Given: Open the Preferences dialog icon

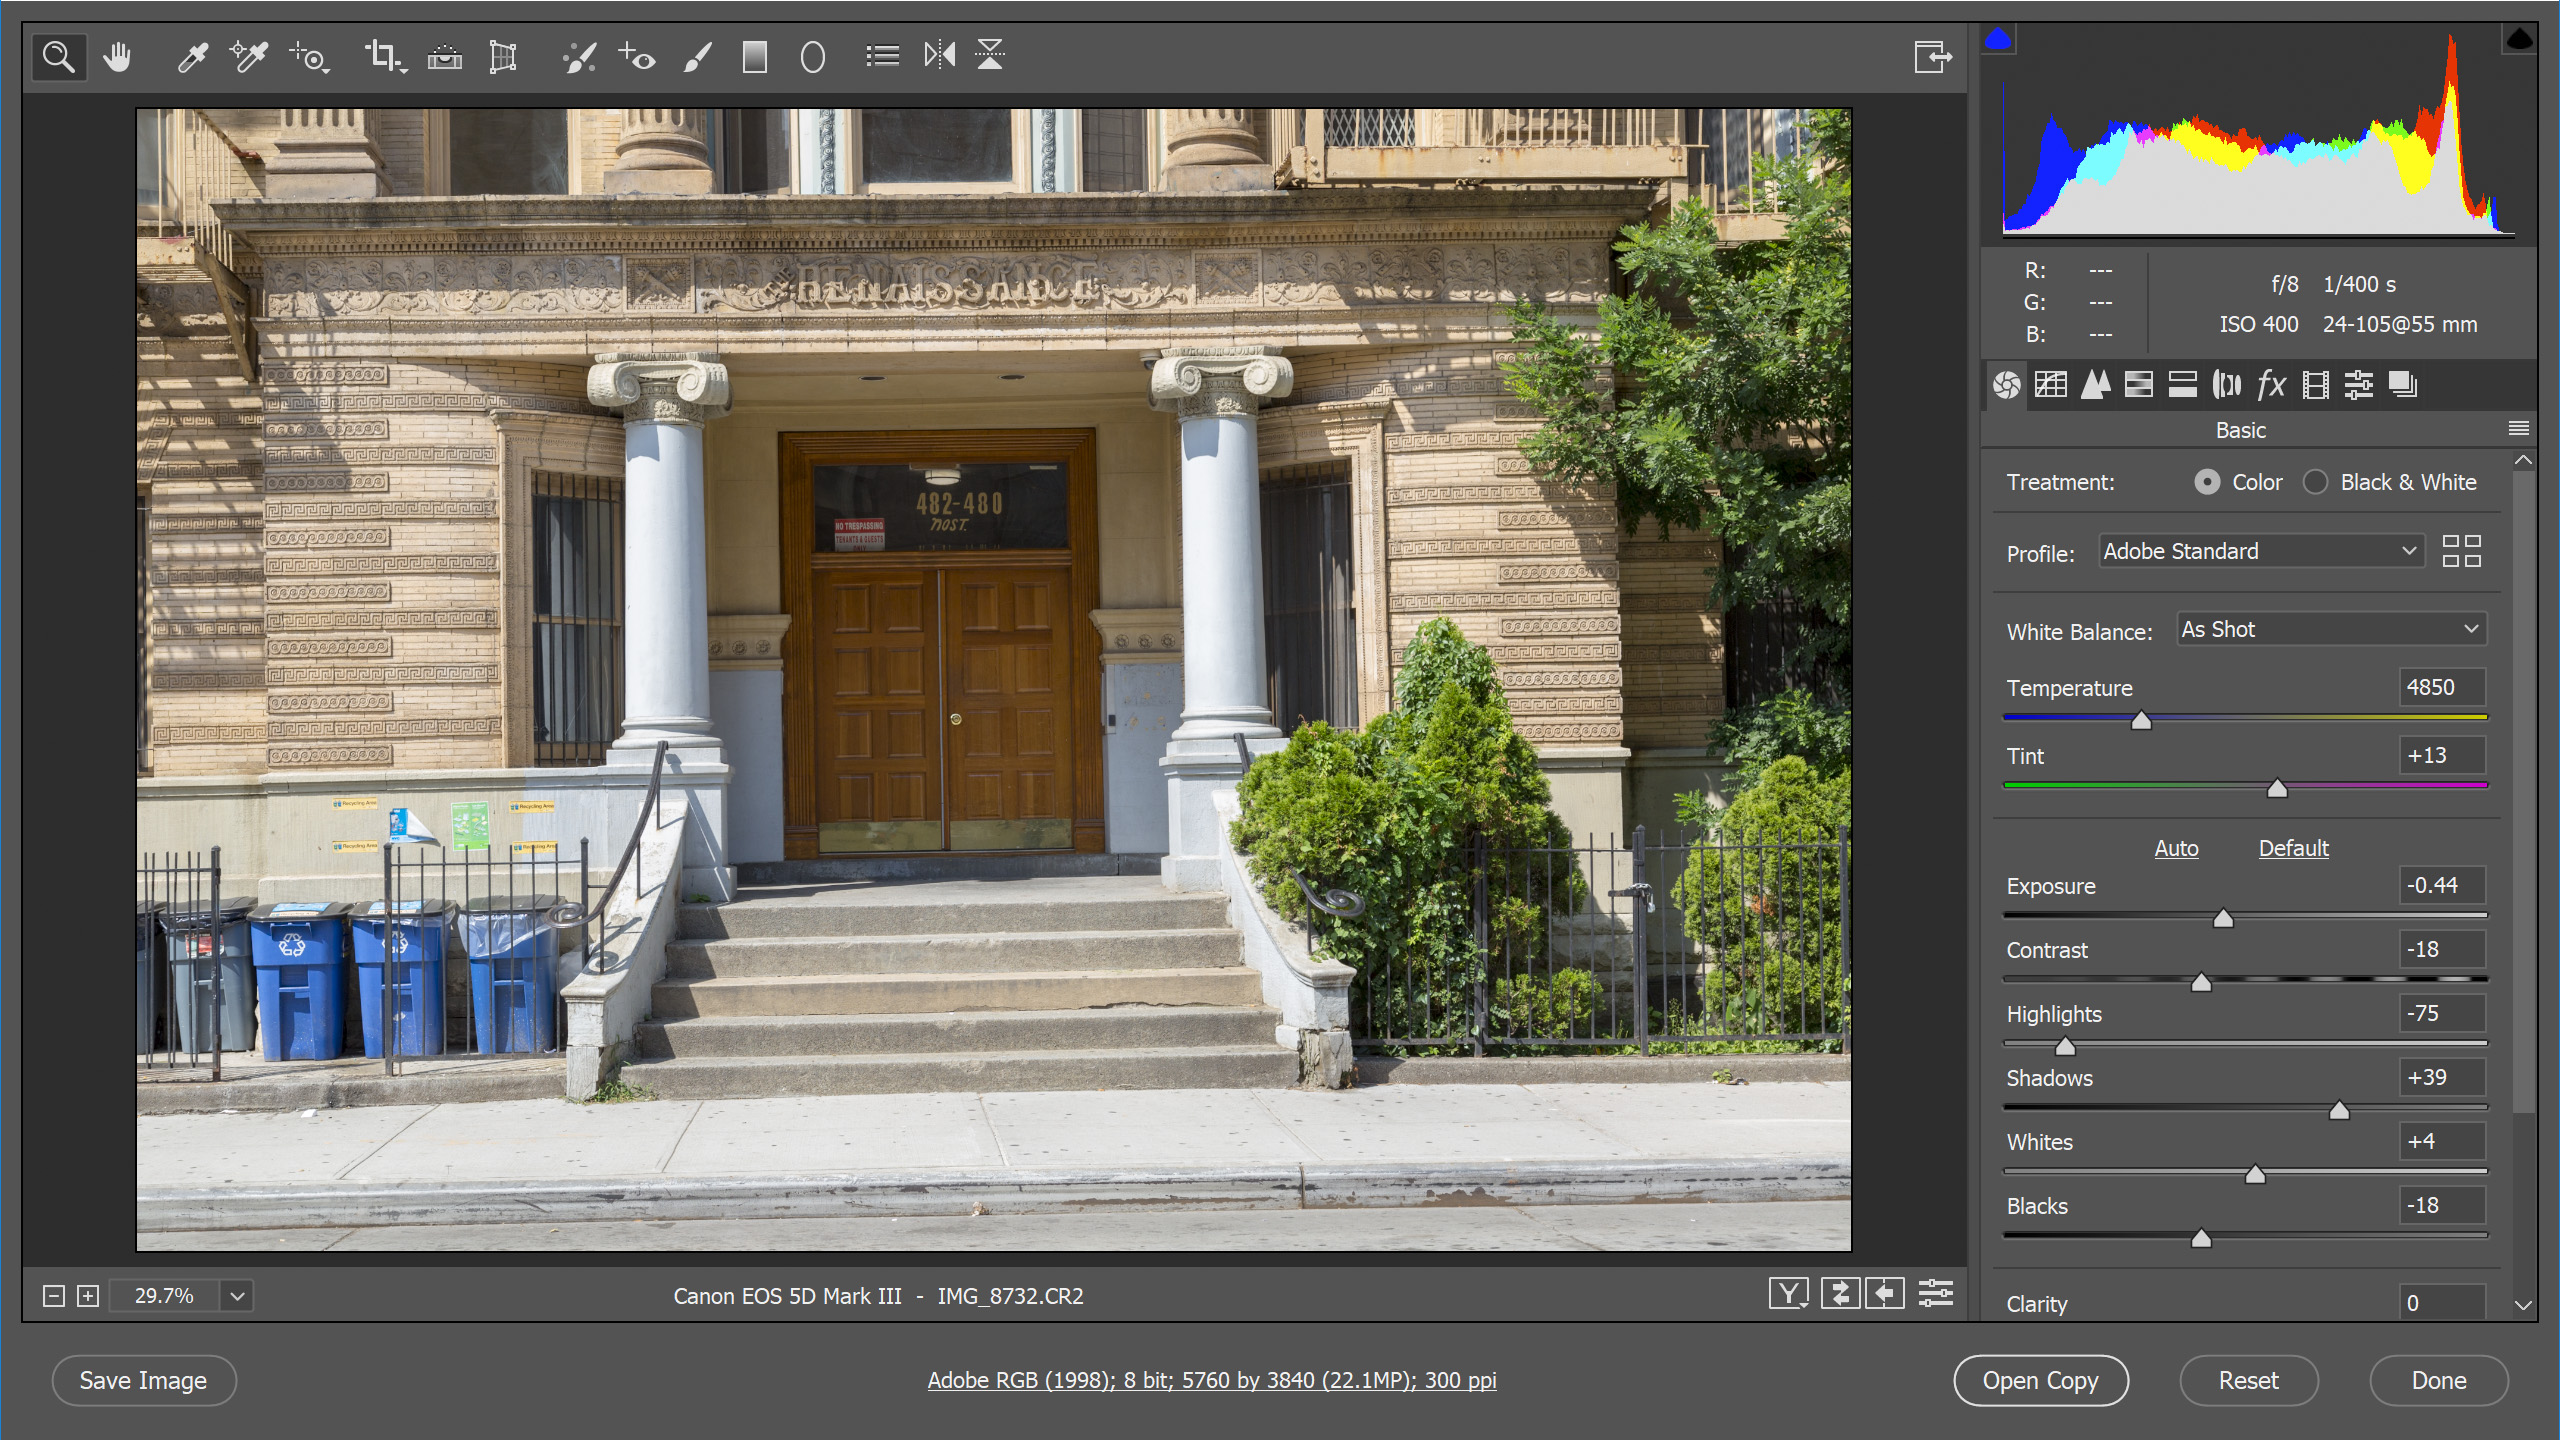Looking at the screenshot, I should pos(882,56).
